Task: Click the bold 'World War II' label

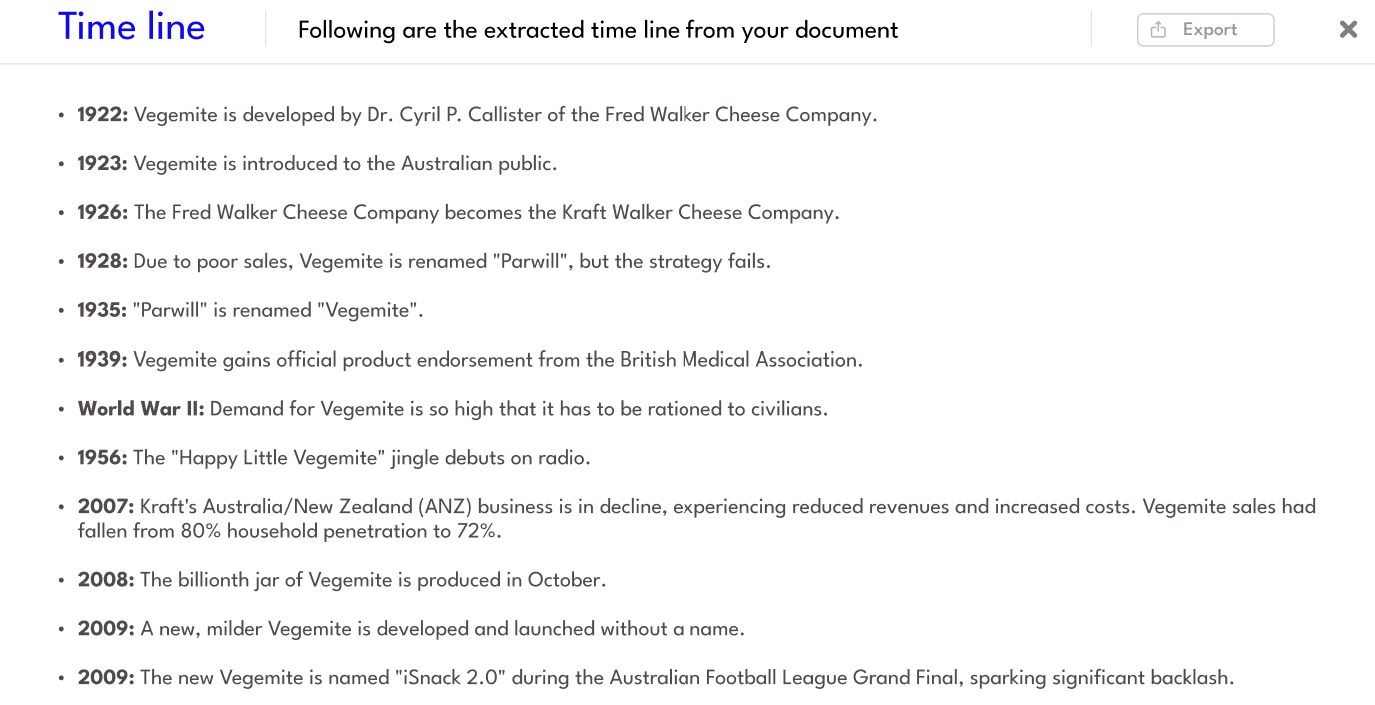Action: 141,409
